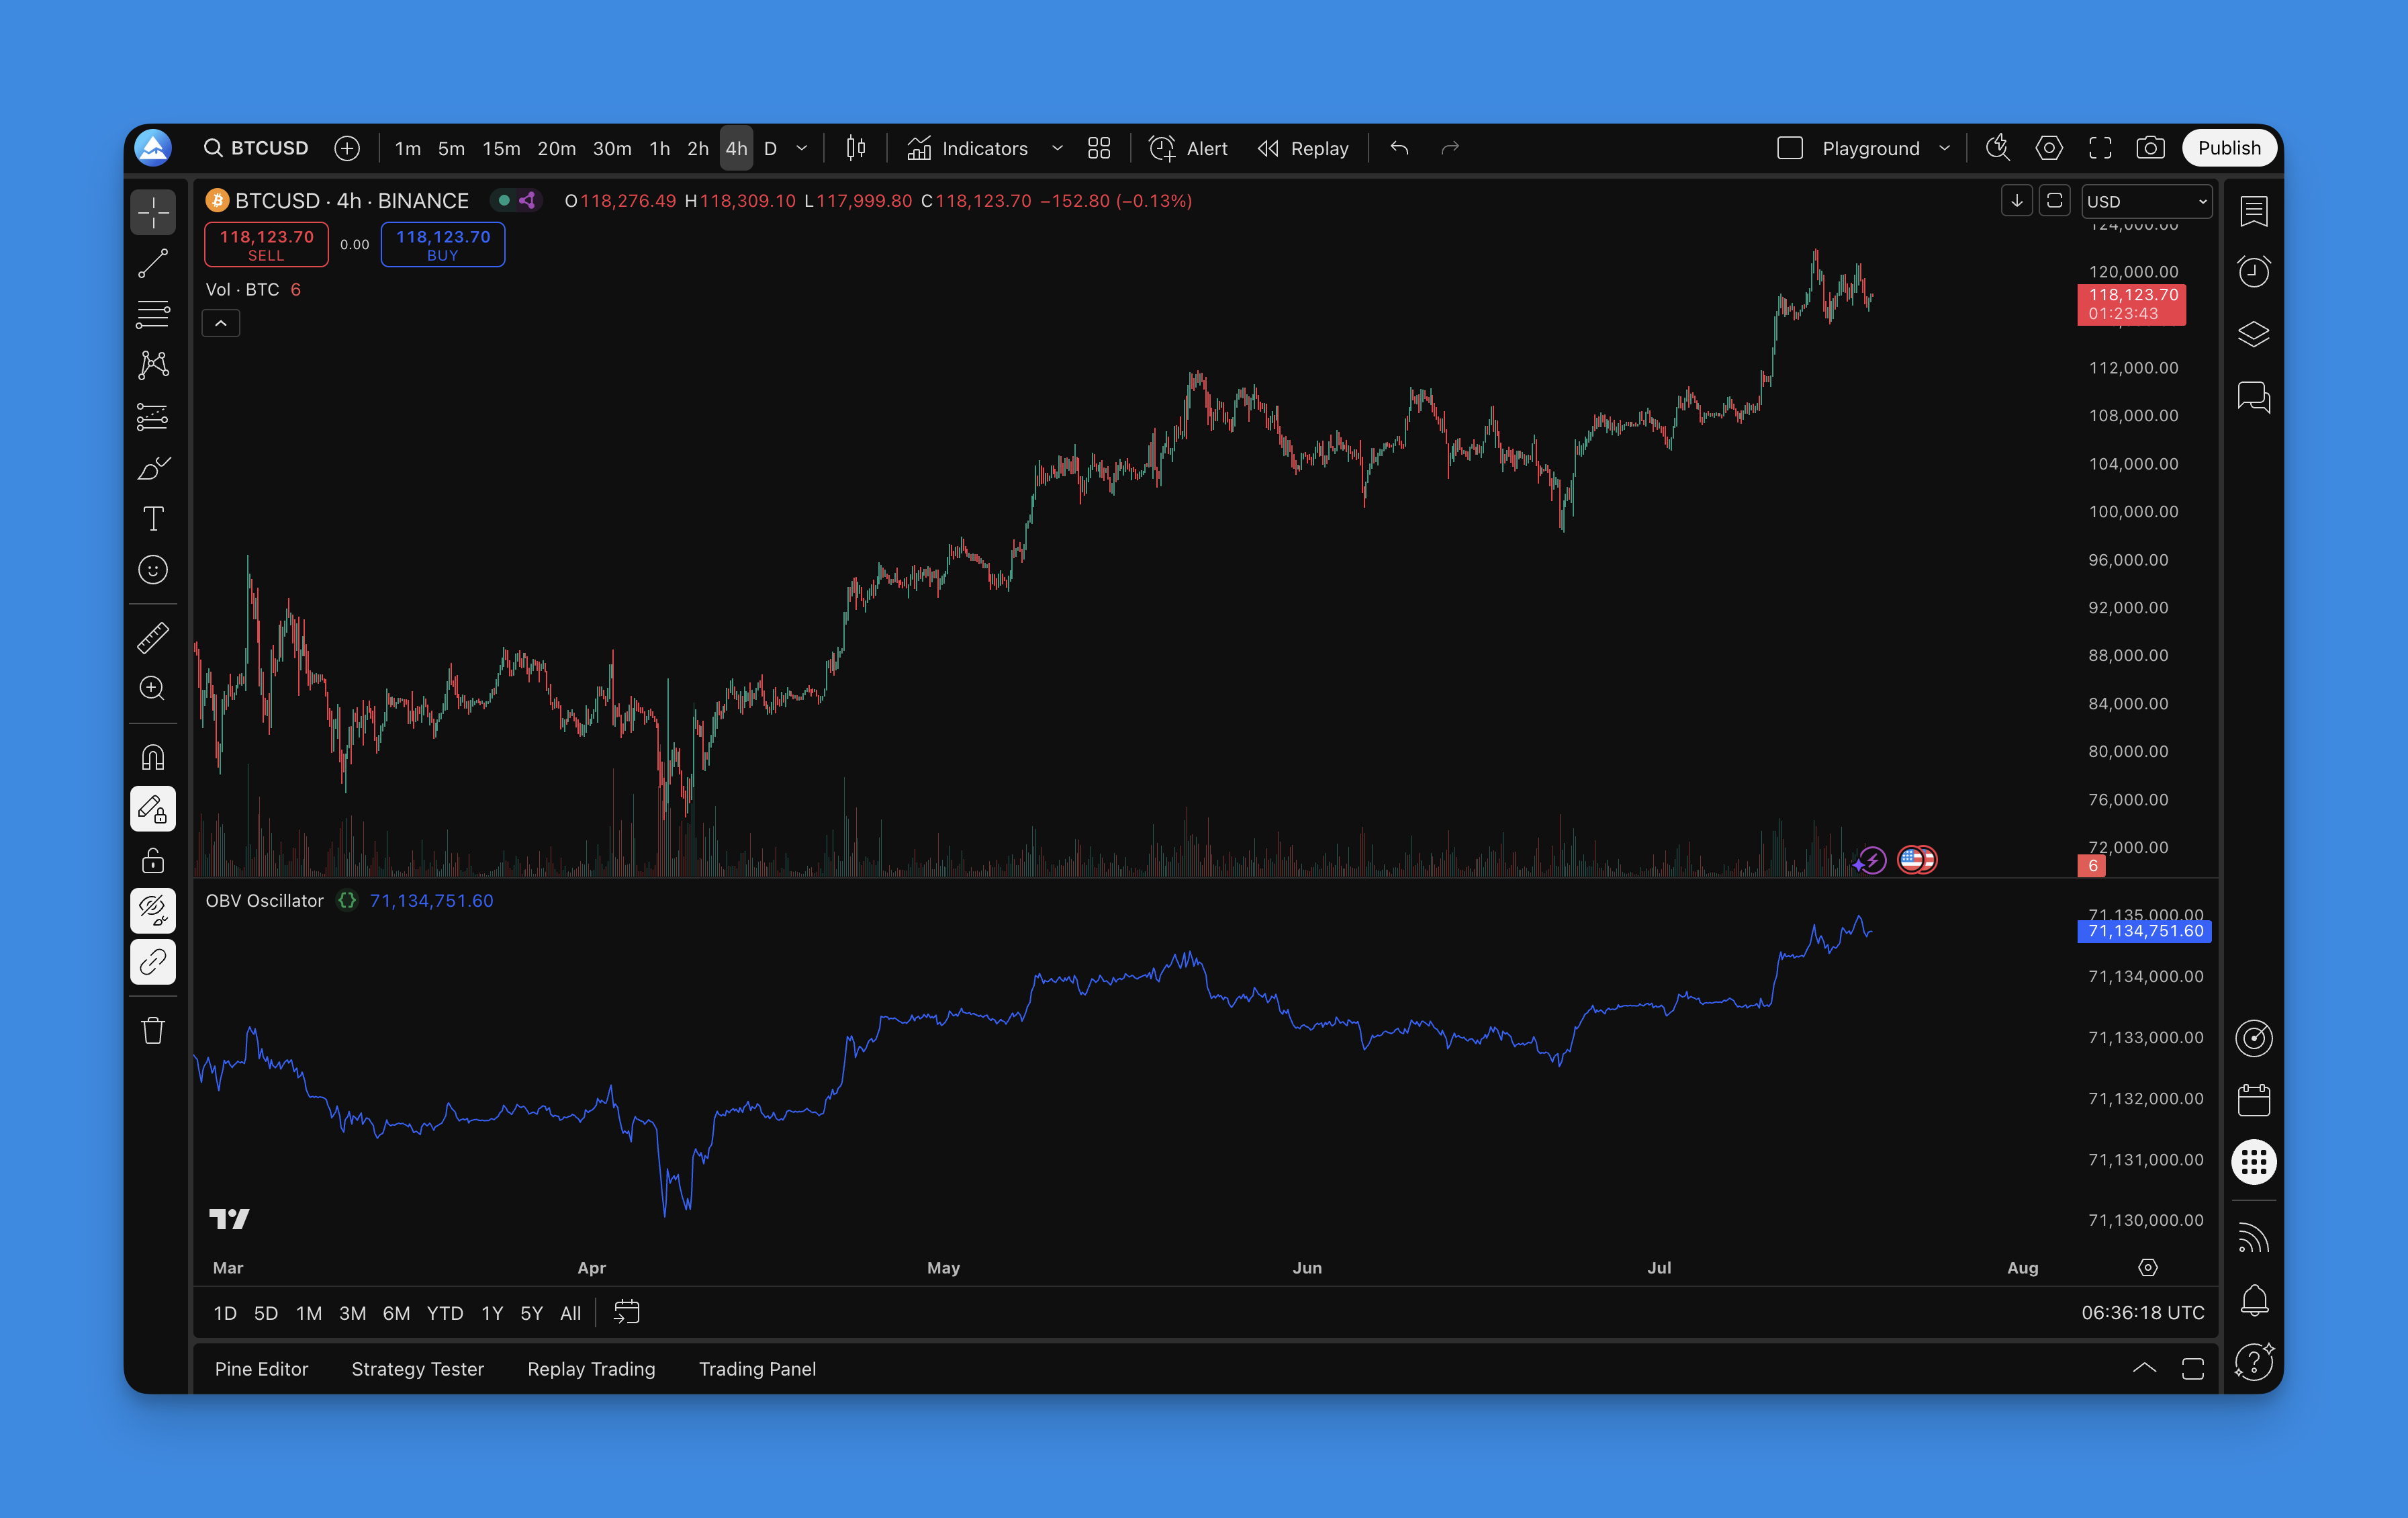Start bar Replay mode

click(x=1303, y=148)
